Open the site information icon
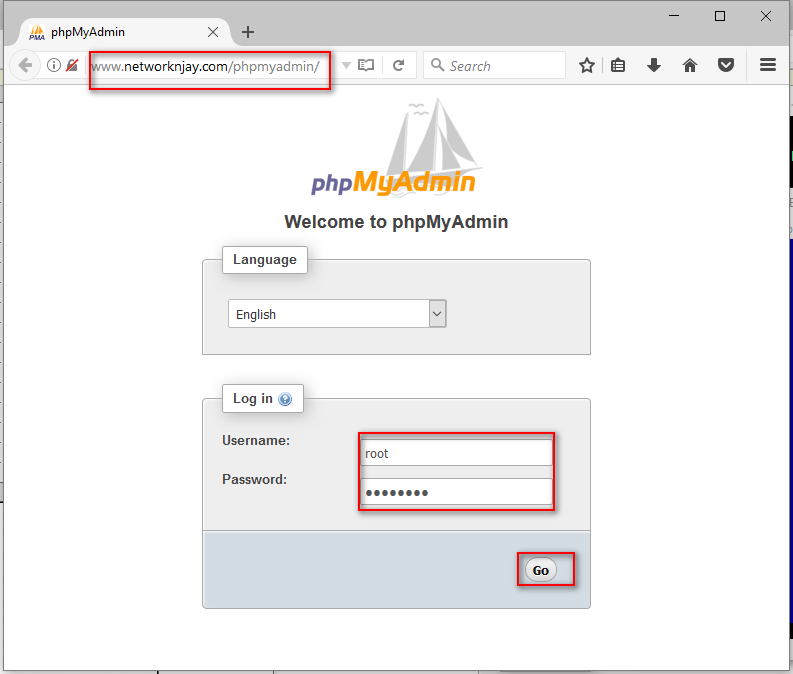Viewport: 793px width, 674px height. [54, 65]
